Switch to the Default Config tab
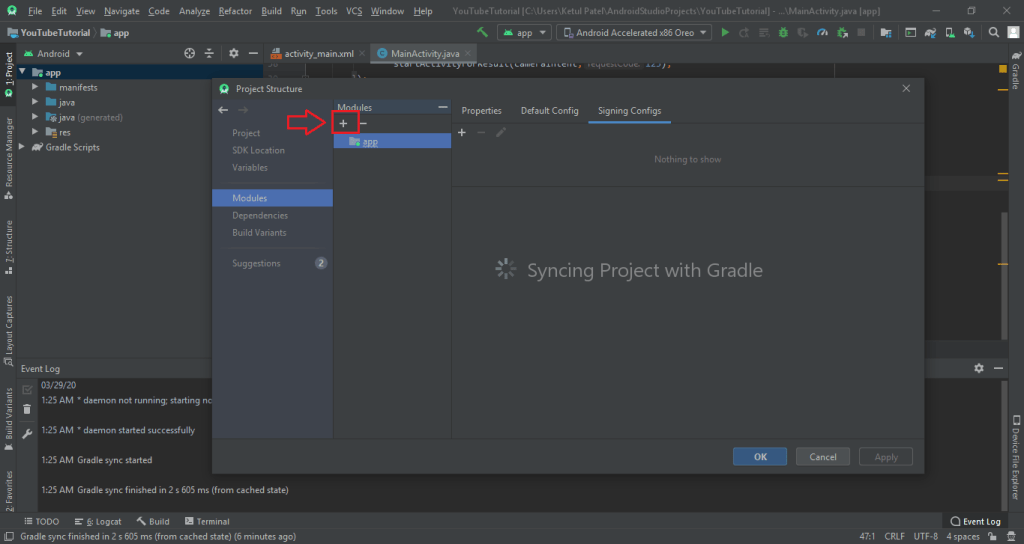Image resolution: width=1024 pixels, height=544 pixels. coord(549,110)
